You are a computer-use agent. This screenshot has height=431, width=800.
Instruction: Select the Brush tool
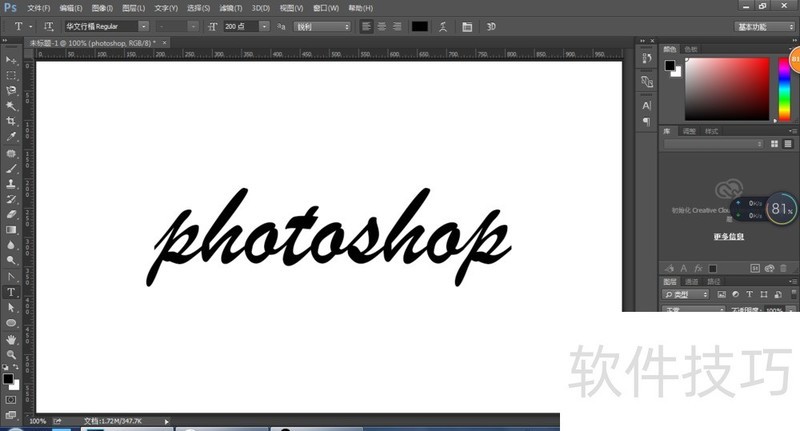click(11, 169)
